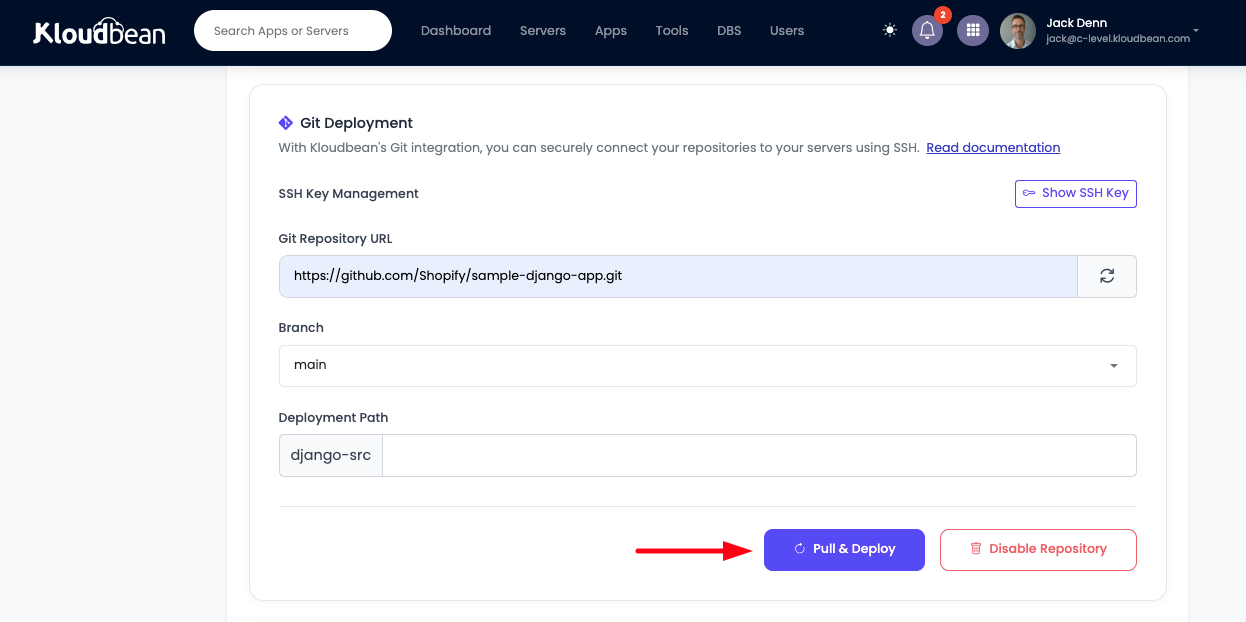Click the circular sync icon on Pull & Deploy

point(799,548)
